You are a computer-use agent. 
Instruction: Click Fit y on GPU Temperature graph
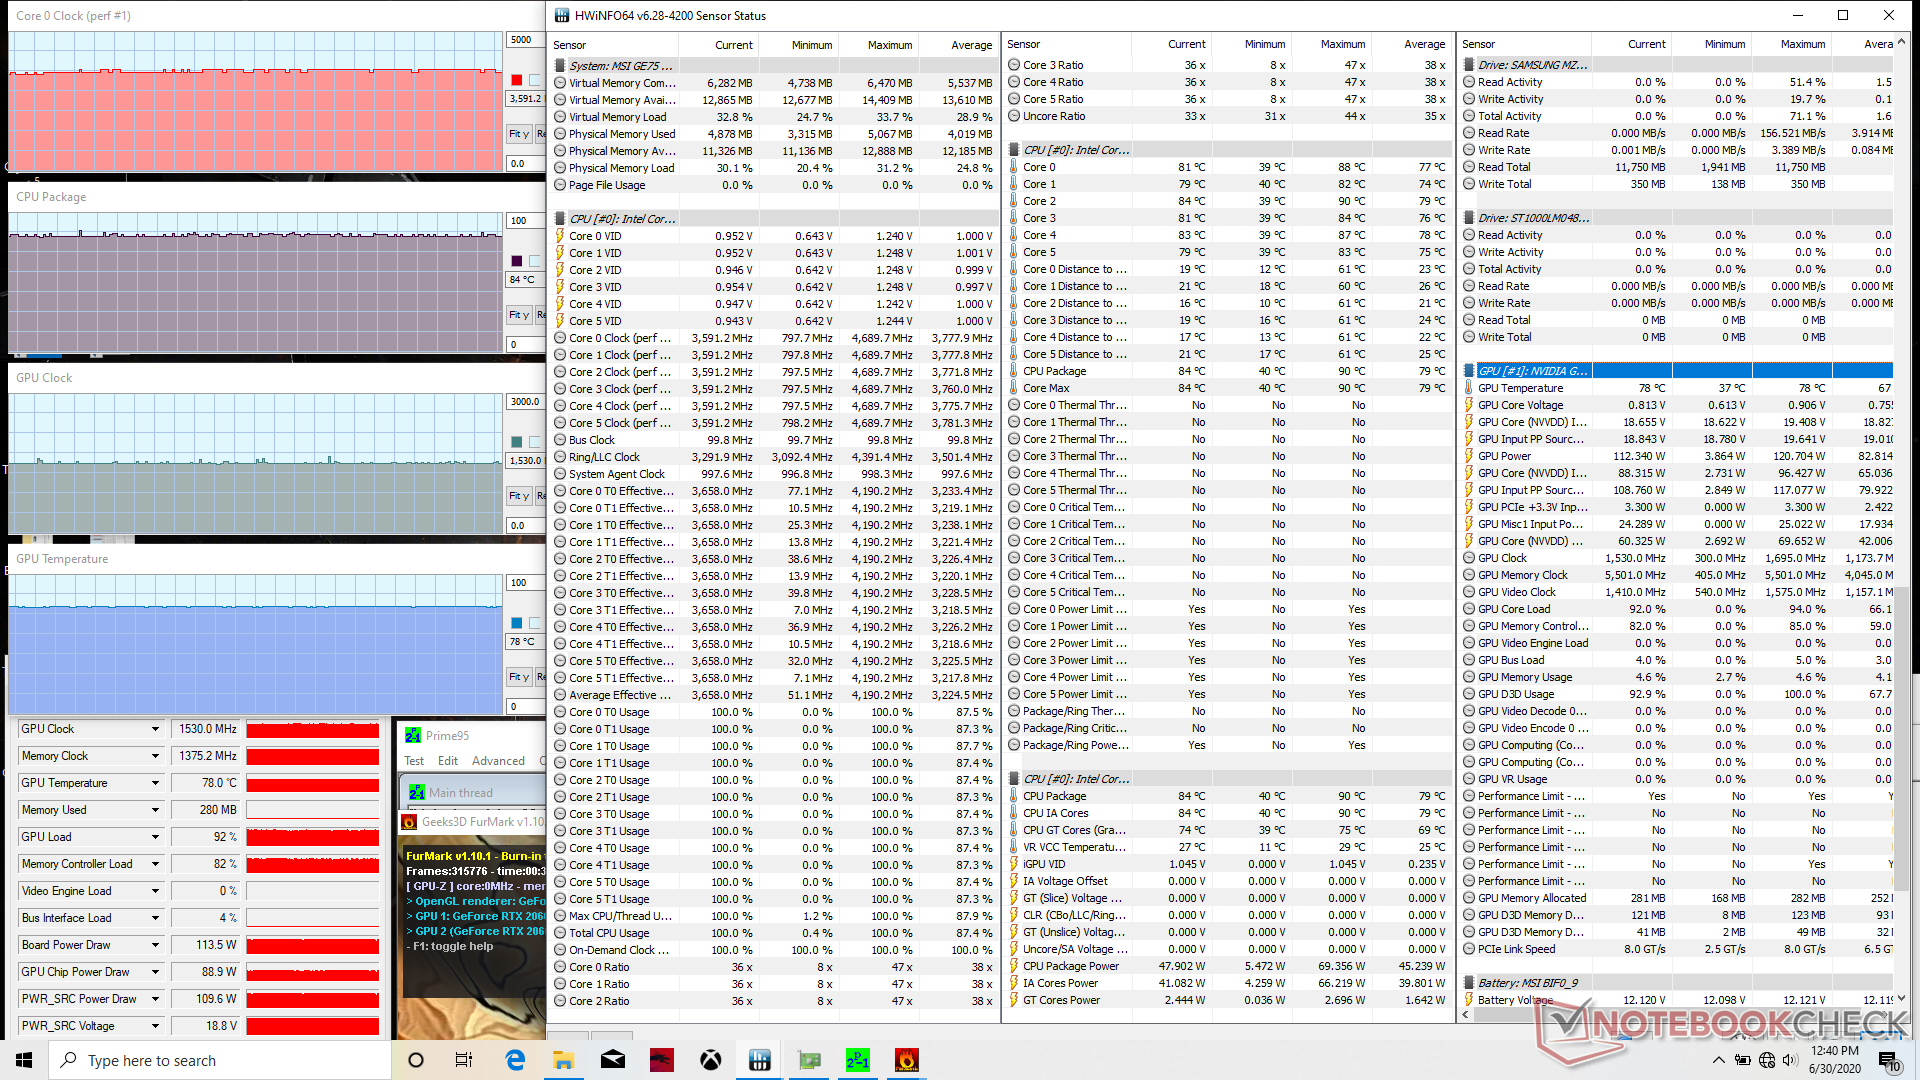(x=518, y=677)
